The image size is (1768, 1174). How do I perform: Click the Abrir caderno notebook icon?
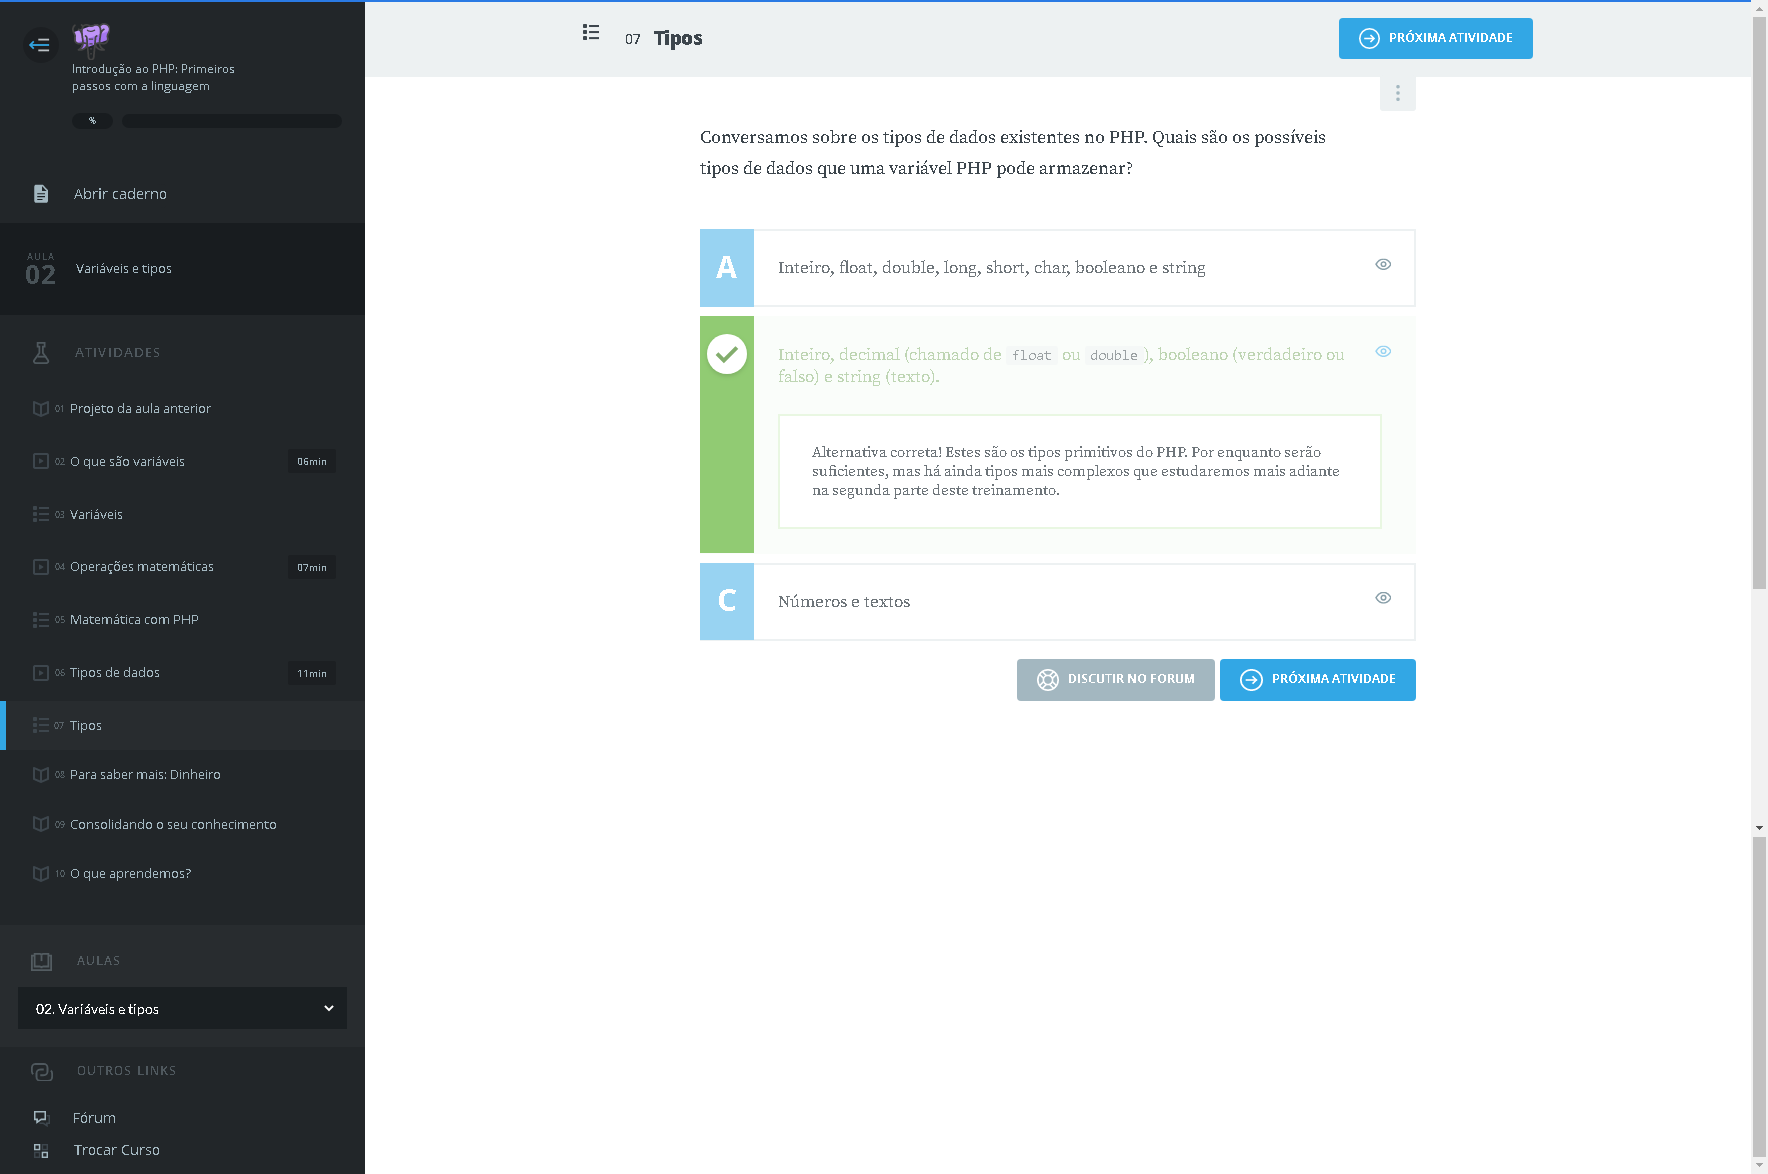click(x=41, y=194)
